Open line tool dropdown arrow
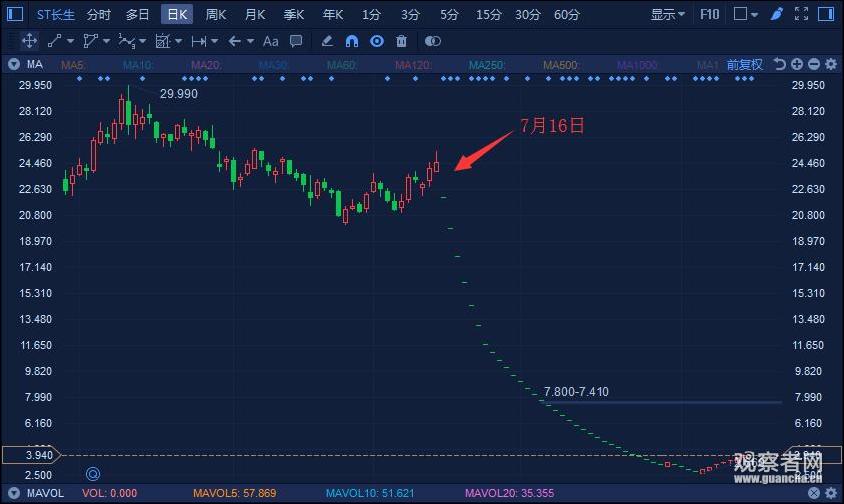Viewport: 844px width, 504px height. pyautogui.click(x=71, y=41)
